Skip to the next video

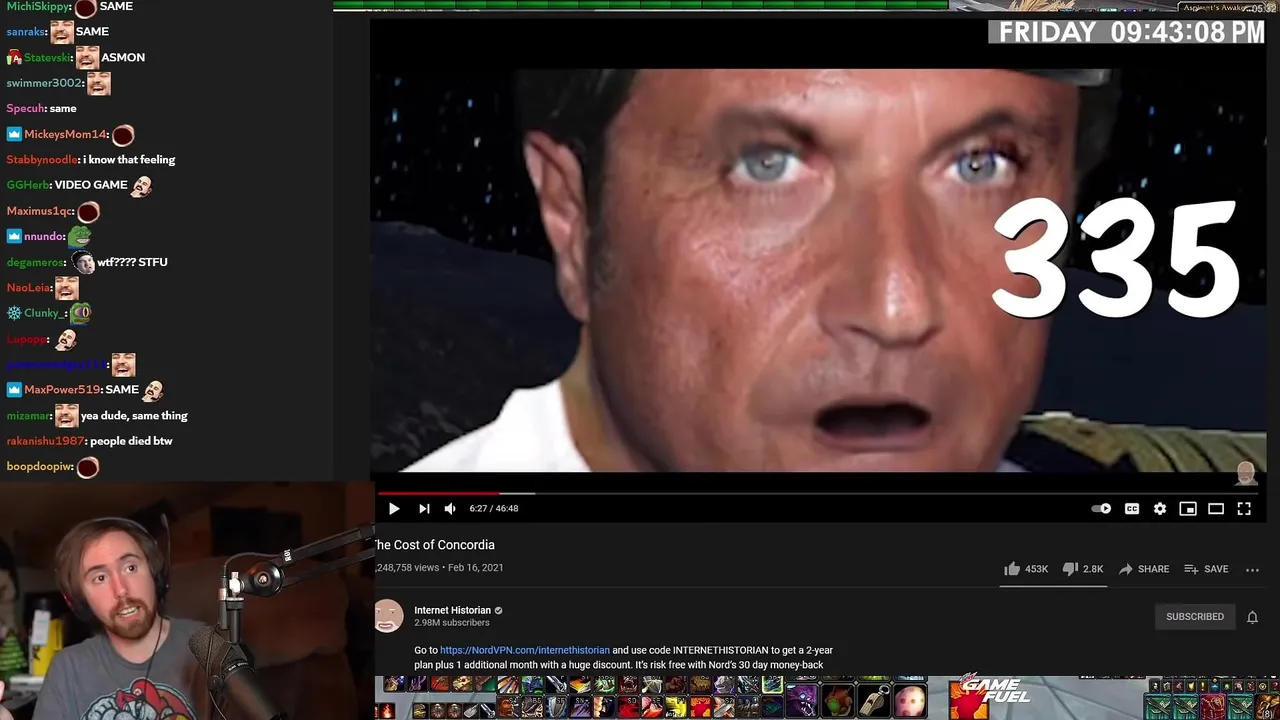[424, 509]
